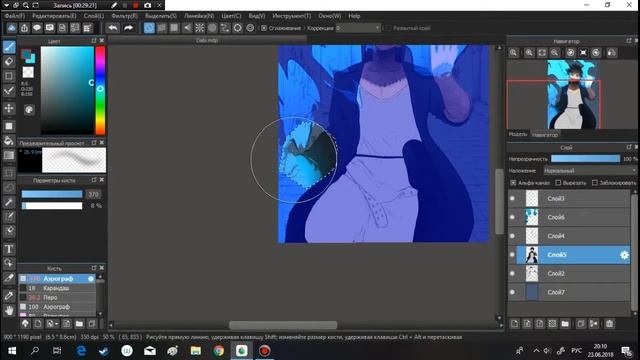Click the speech bubble icon in the top toolbar
The image size is (640, 360).
point(37,28)
